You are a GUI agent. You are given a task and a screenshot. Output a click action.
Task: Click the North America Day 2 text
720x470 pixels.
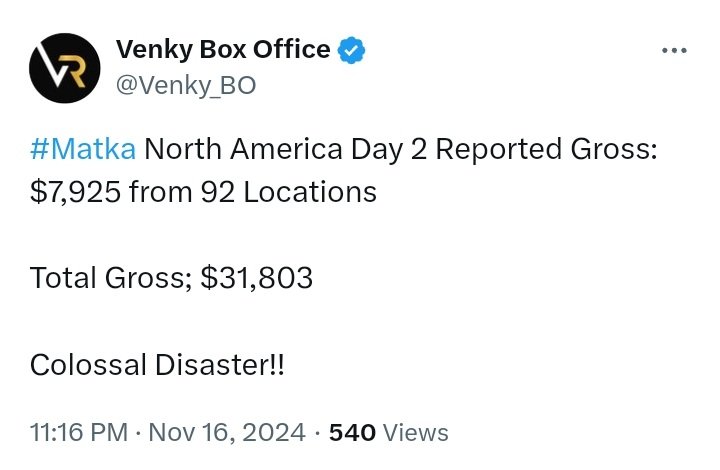[285, 149]
